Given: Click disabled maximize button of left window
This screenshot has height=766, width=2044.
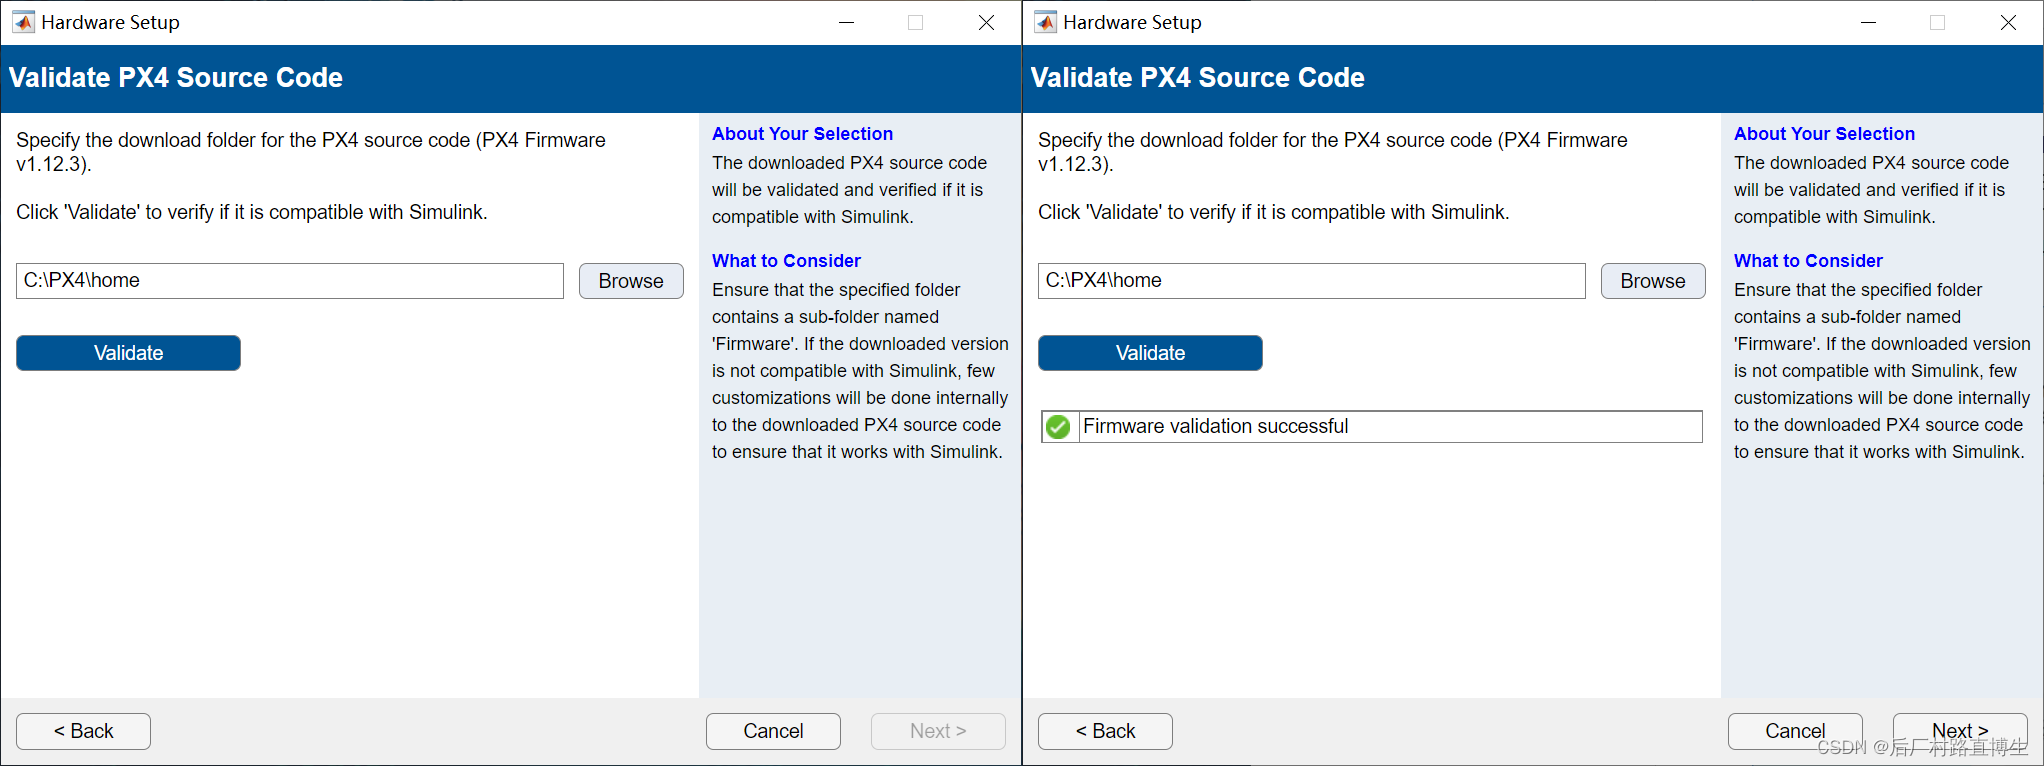Looking at the screenshot, I should click(915, 22).
